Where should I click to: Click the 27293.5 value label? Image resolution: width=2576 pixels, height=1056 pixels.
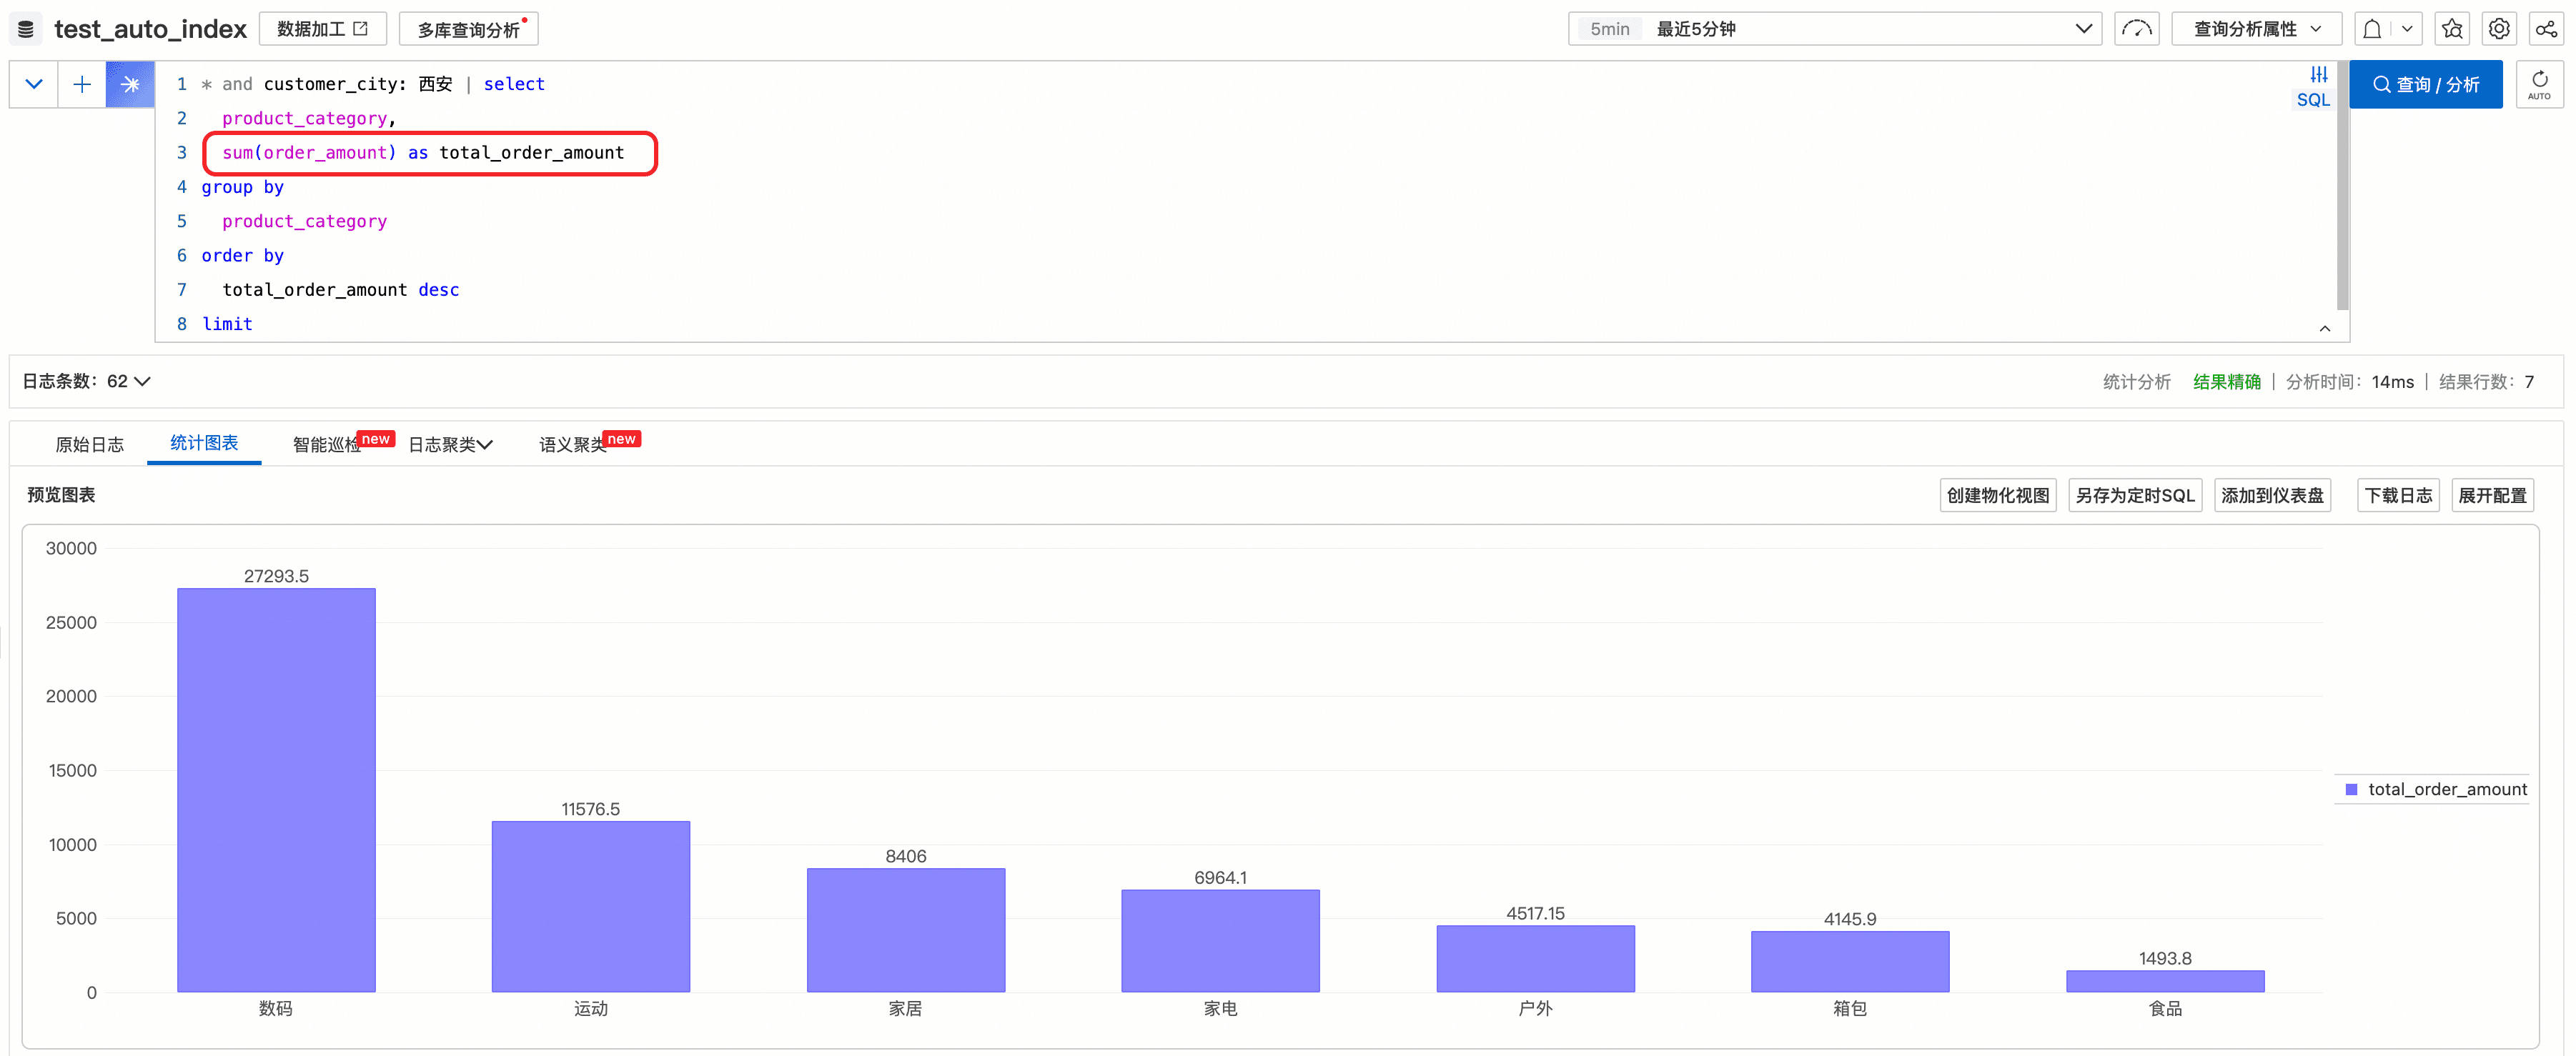pyautogui.click(x=276, y=576)
